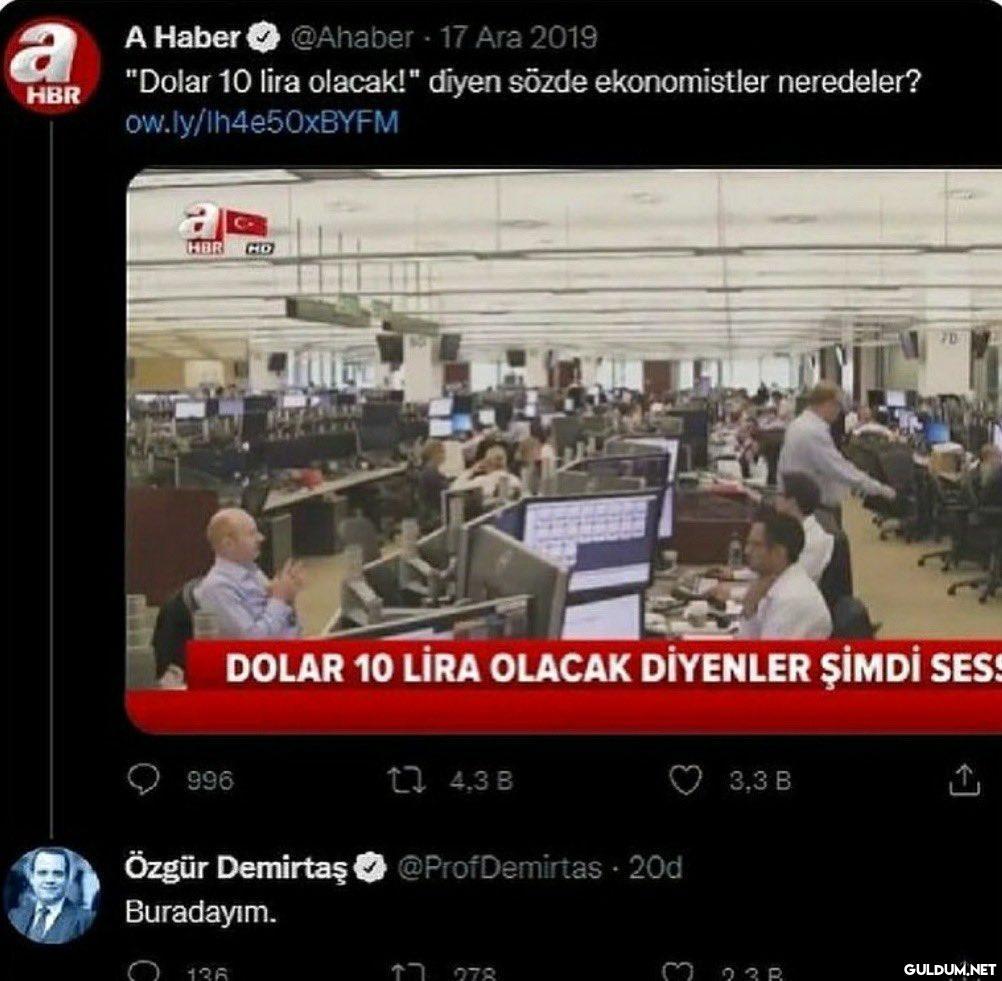
Task: Click the Özgür Demirtaş display name
Action: pos(236,868)
